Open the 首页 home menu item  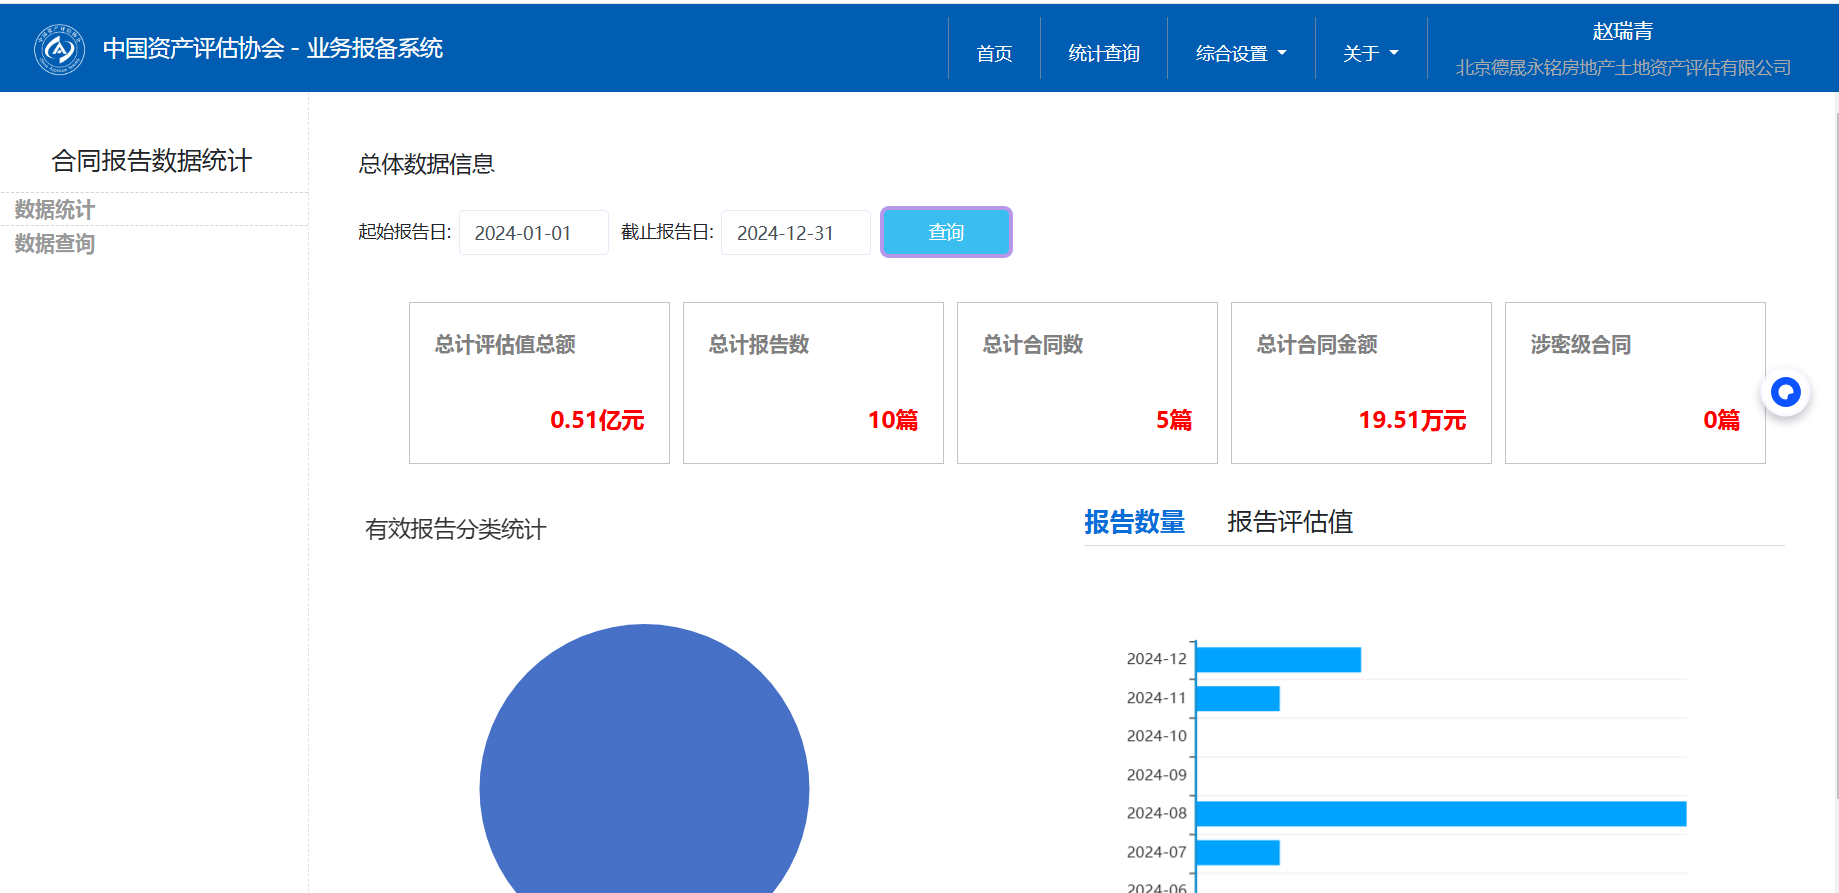click(994, 53)
